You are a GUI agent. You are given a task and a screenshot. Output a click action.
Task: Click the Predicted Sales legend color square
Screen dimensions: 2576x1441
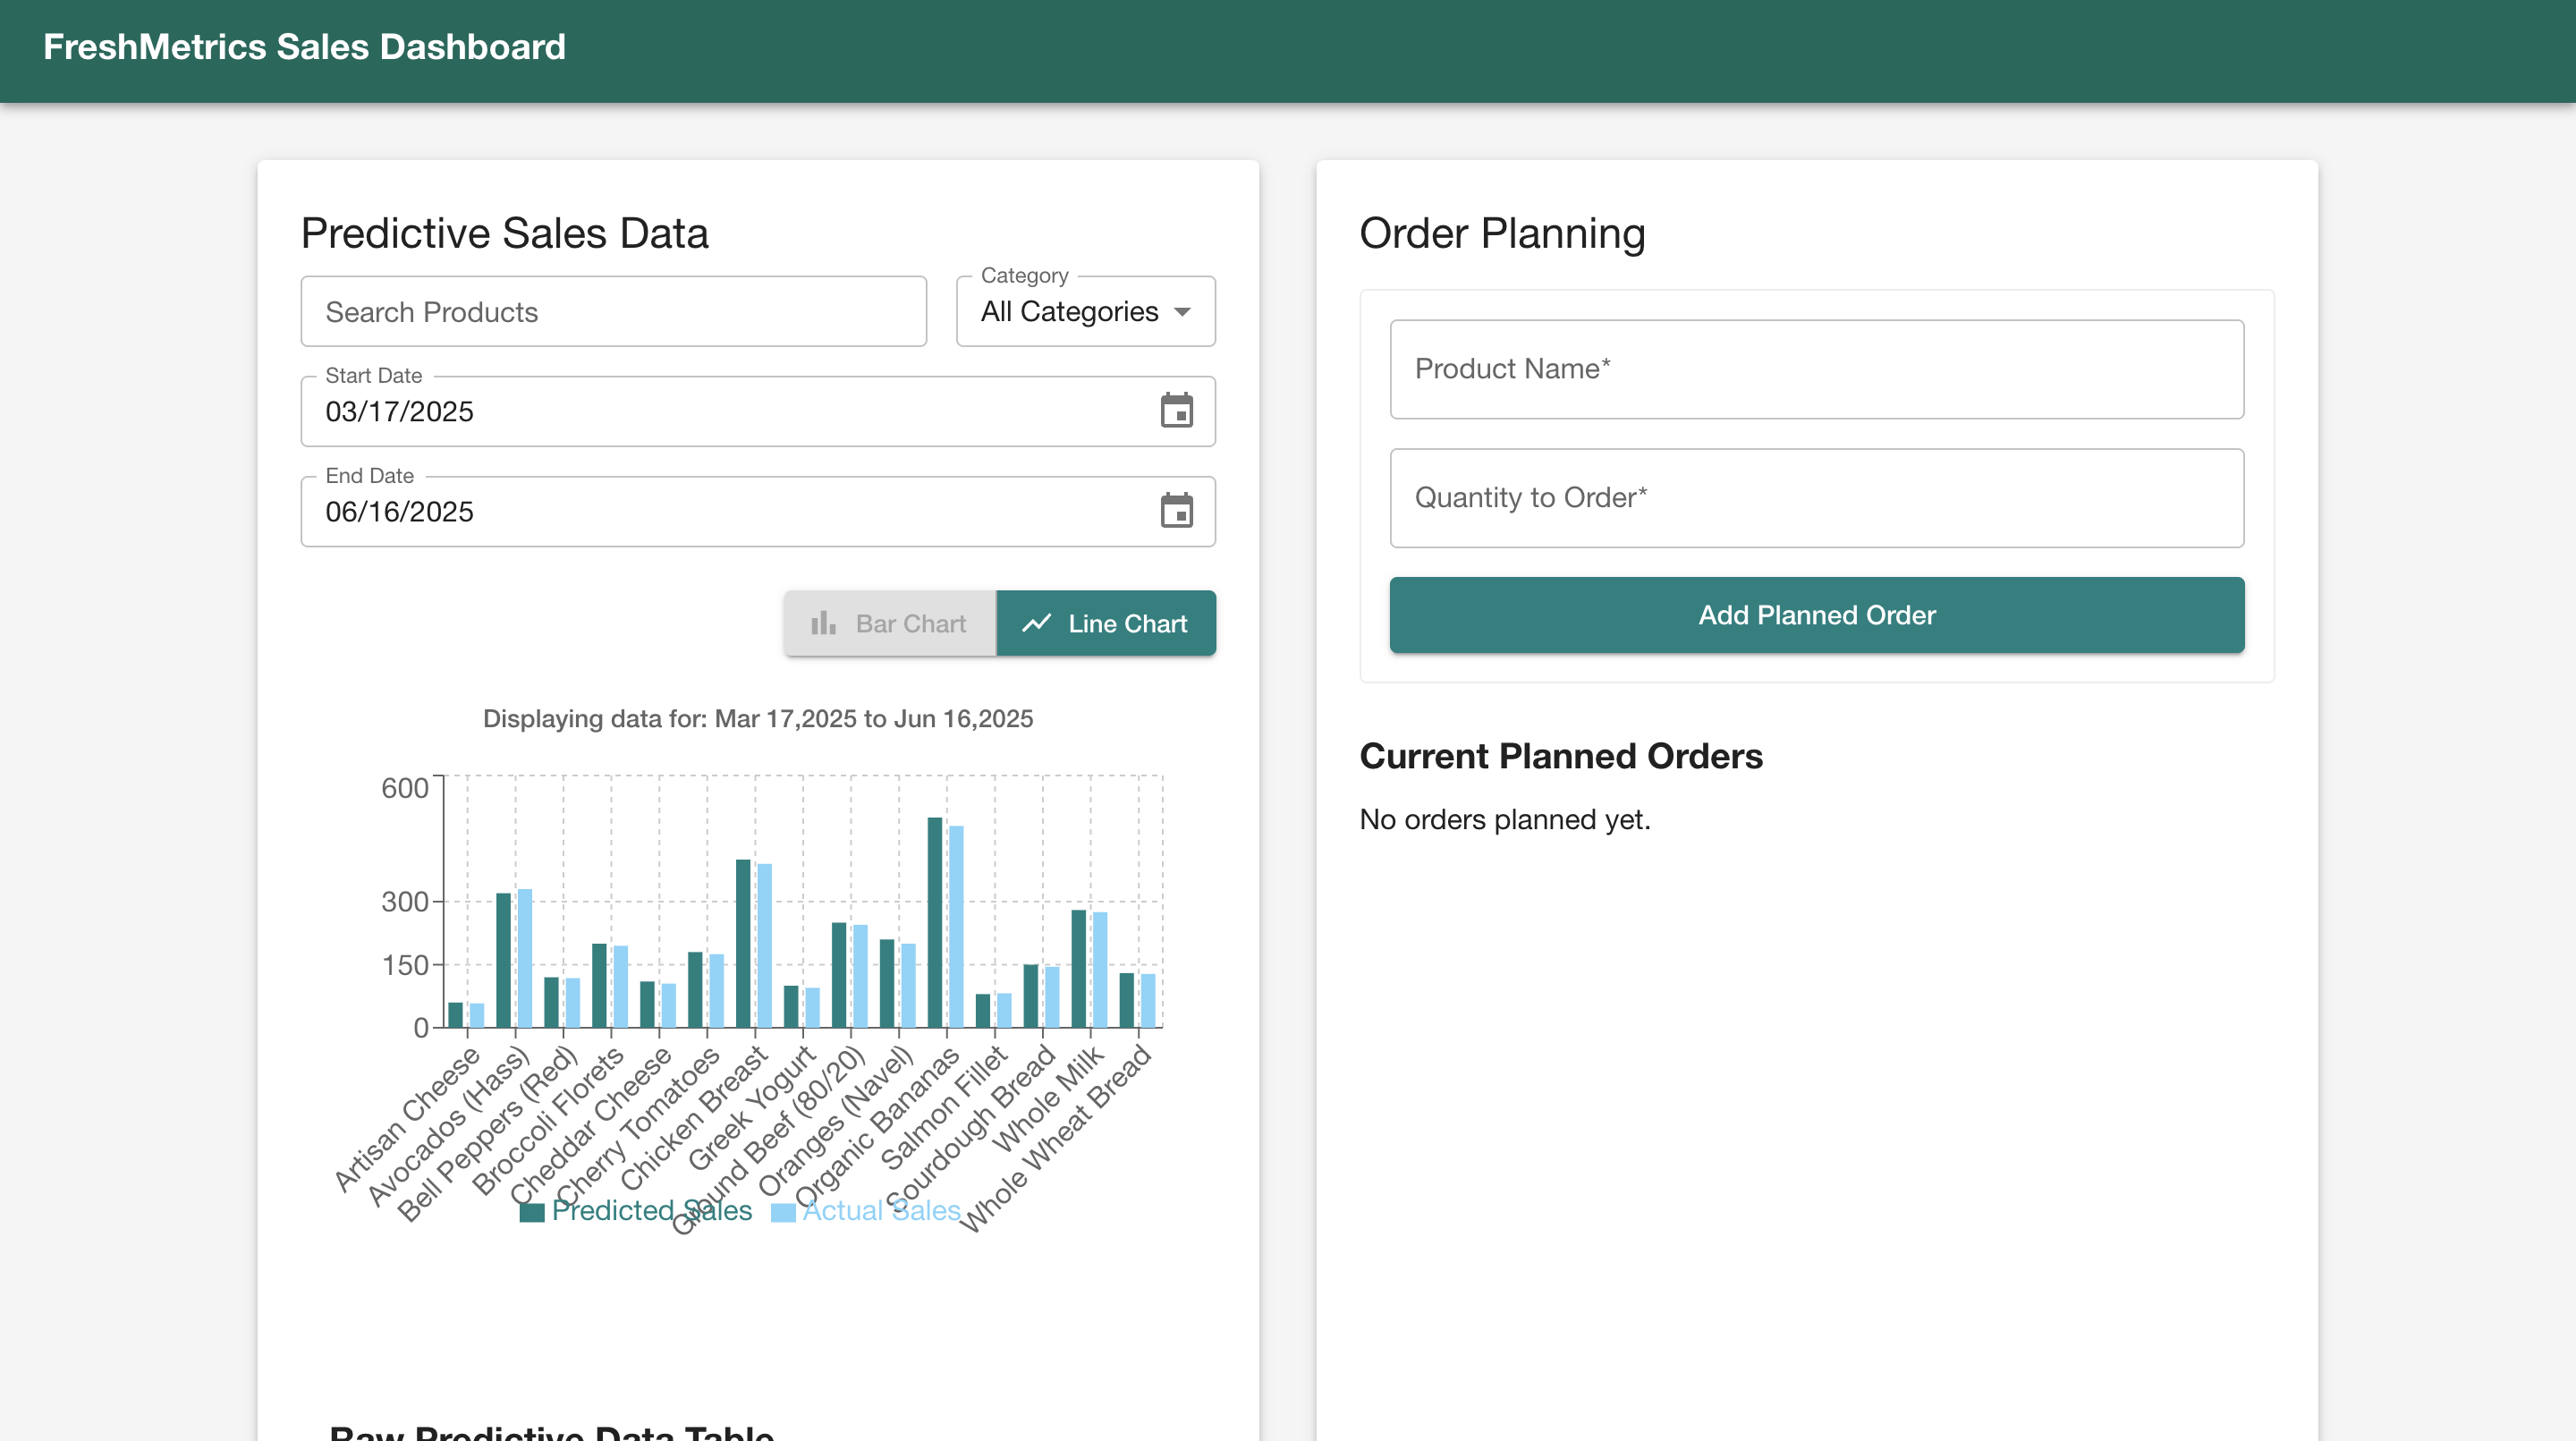pyautogui.click(x=532, y=1212)
